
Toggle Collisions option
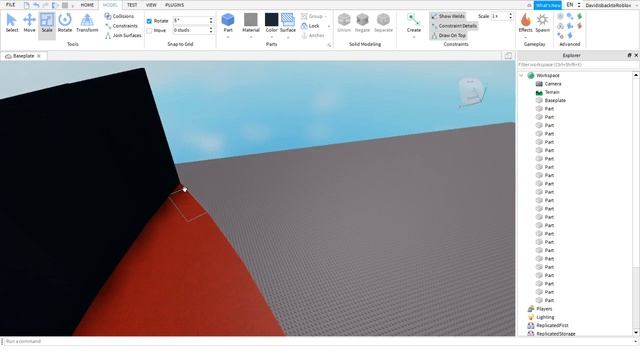pyautogui.click(x=119, y=16)
